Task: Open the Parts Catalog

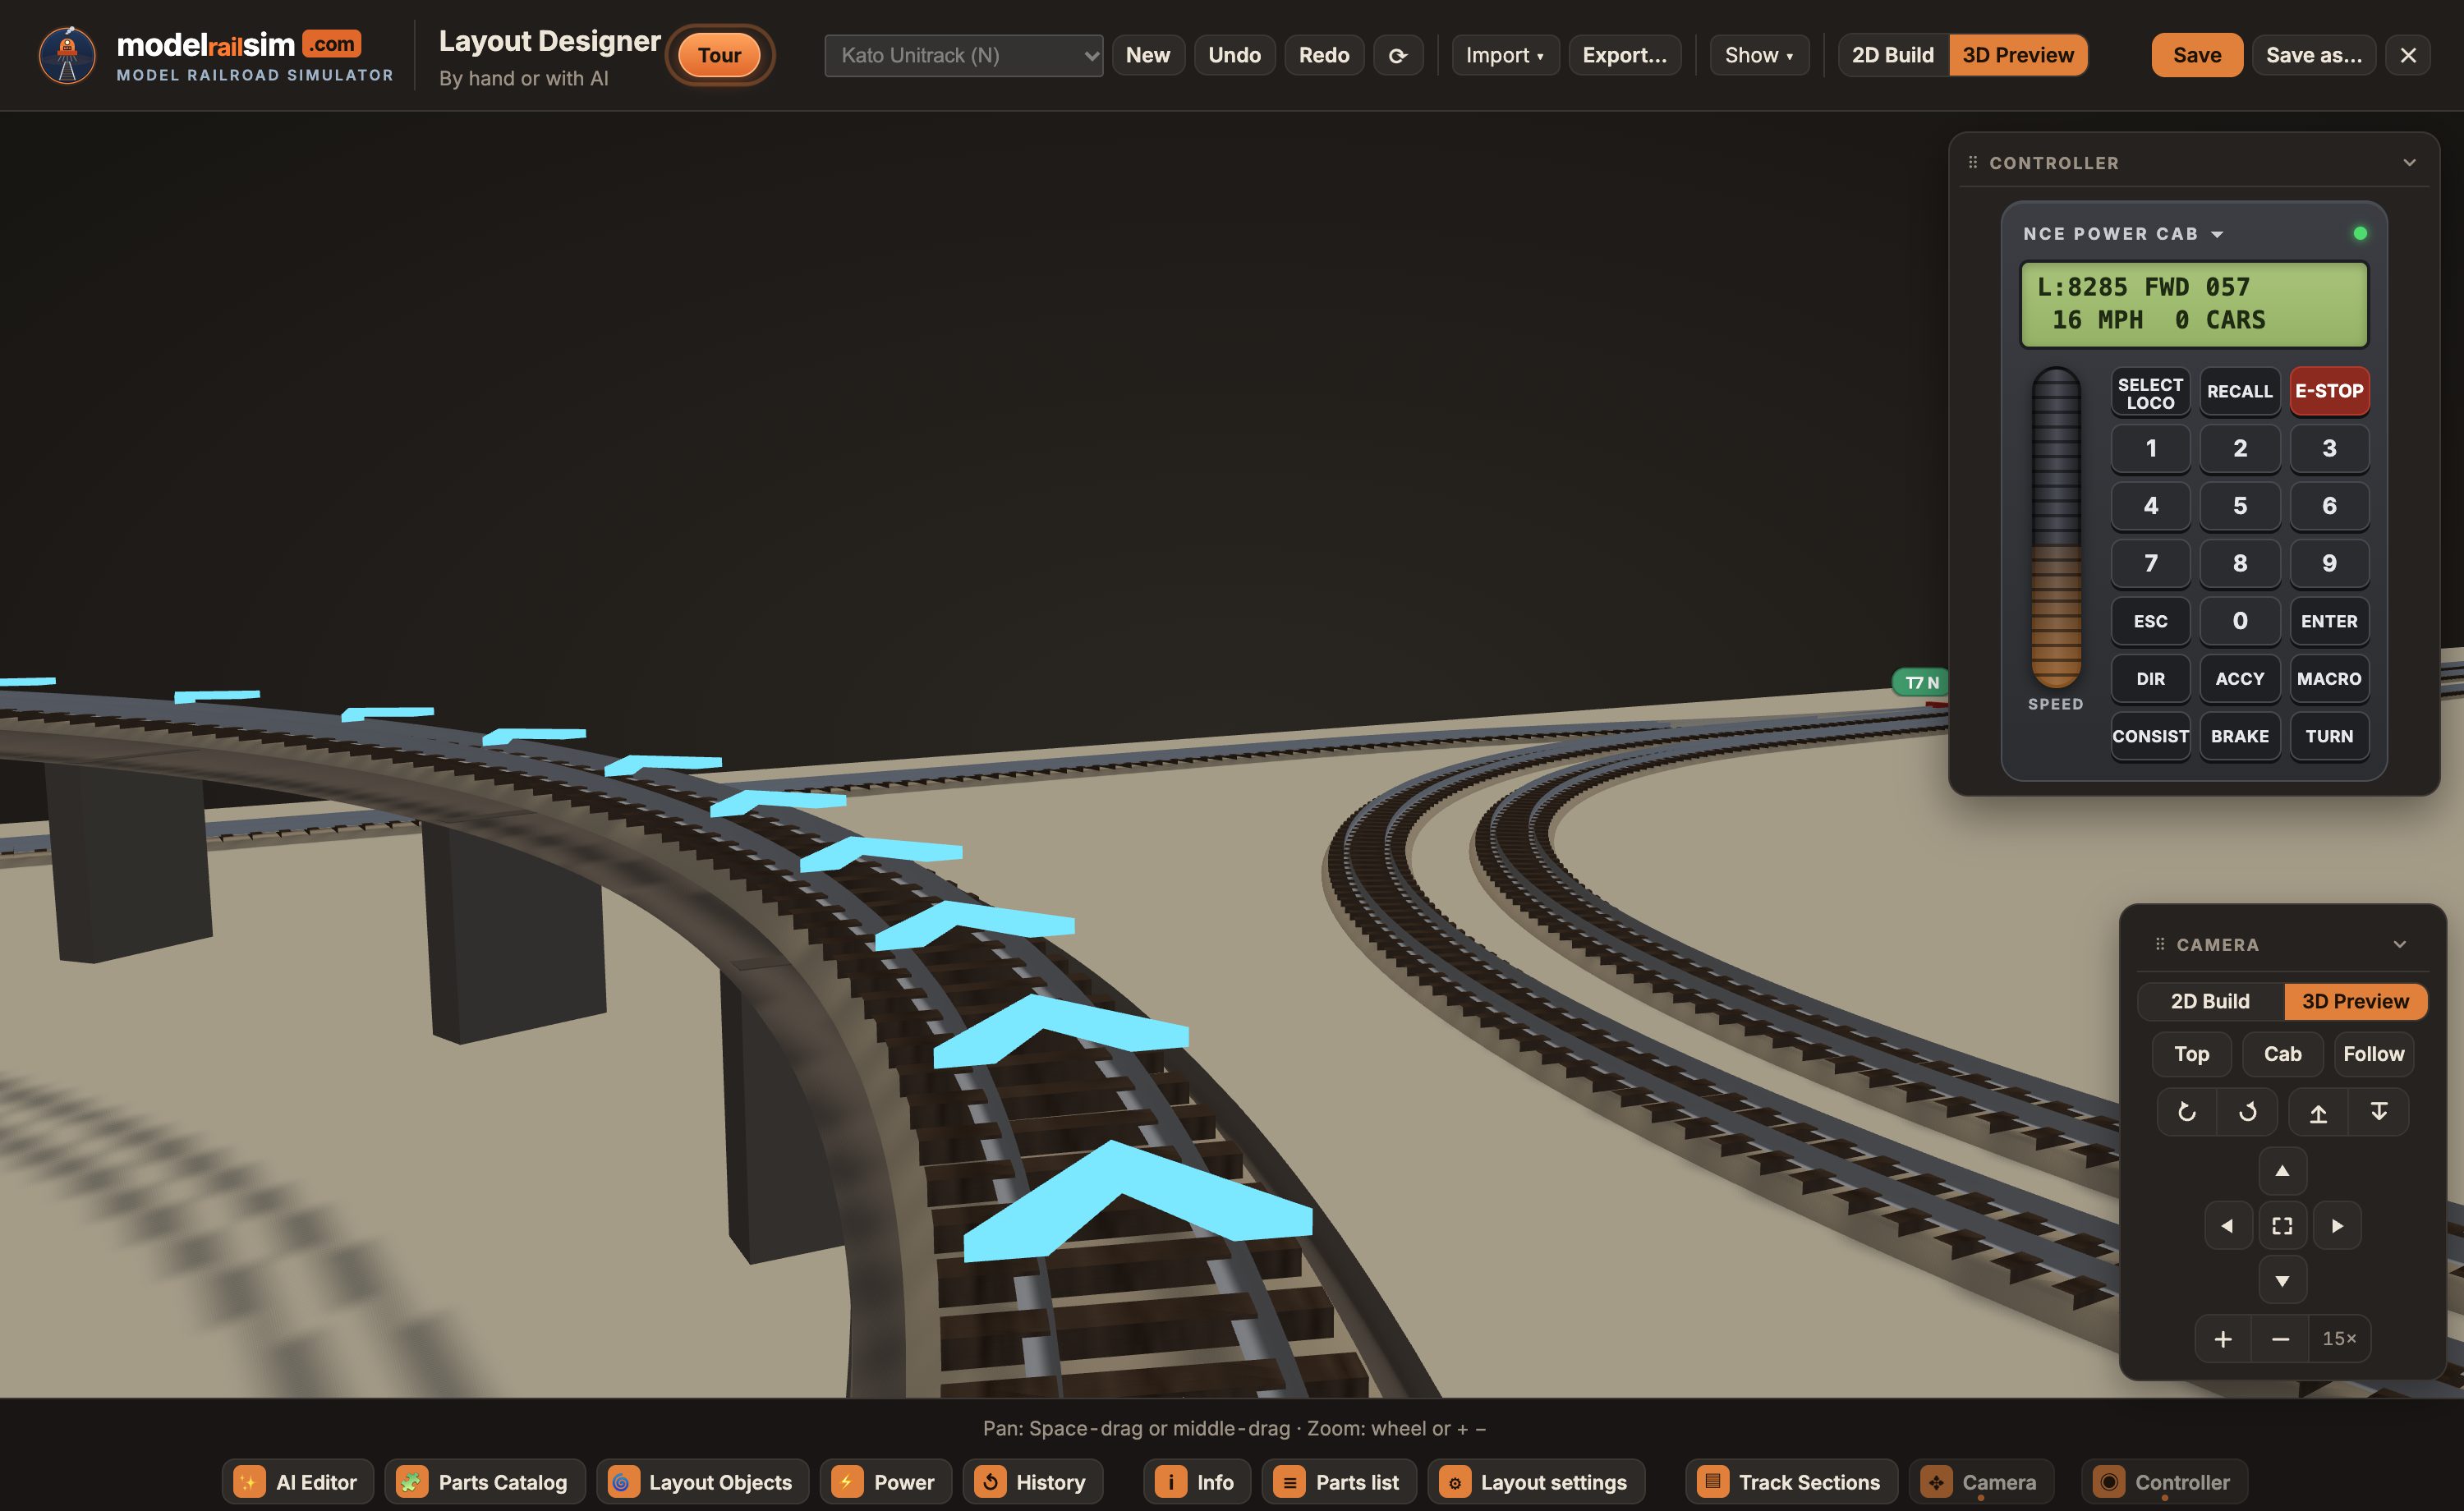Action: click(484, 1481)
